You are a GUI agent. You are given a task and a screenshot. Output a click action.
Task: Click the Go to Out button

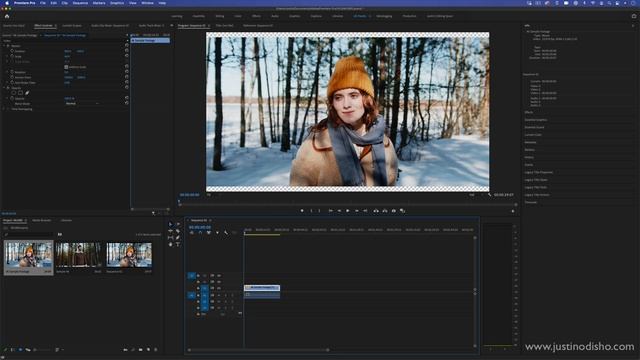click(x=365, y=211)
